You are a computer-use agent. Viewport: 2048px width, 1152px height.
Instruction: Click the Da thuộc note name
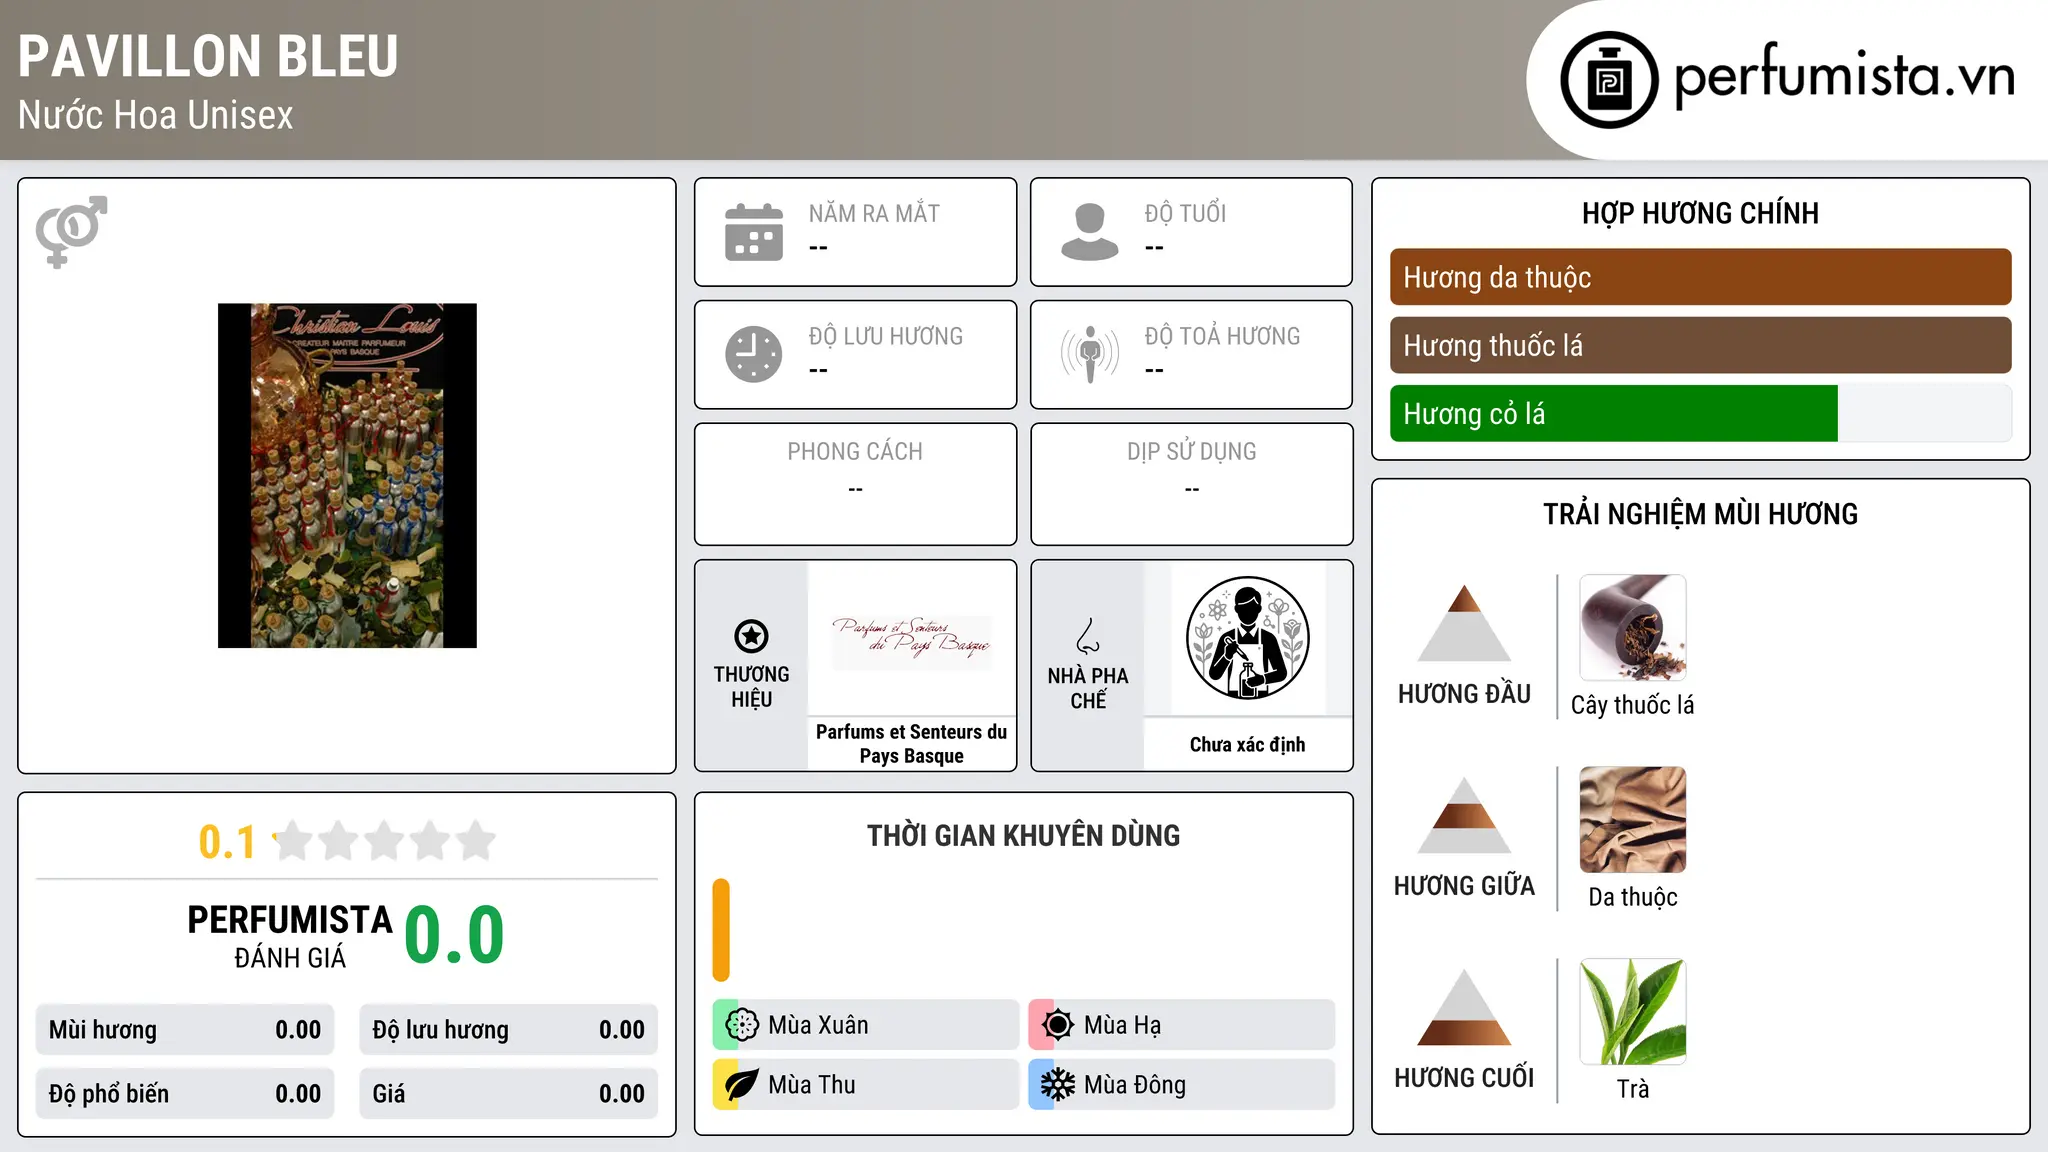pyautogui.click(x=1633, y=897)
